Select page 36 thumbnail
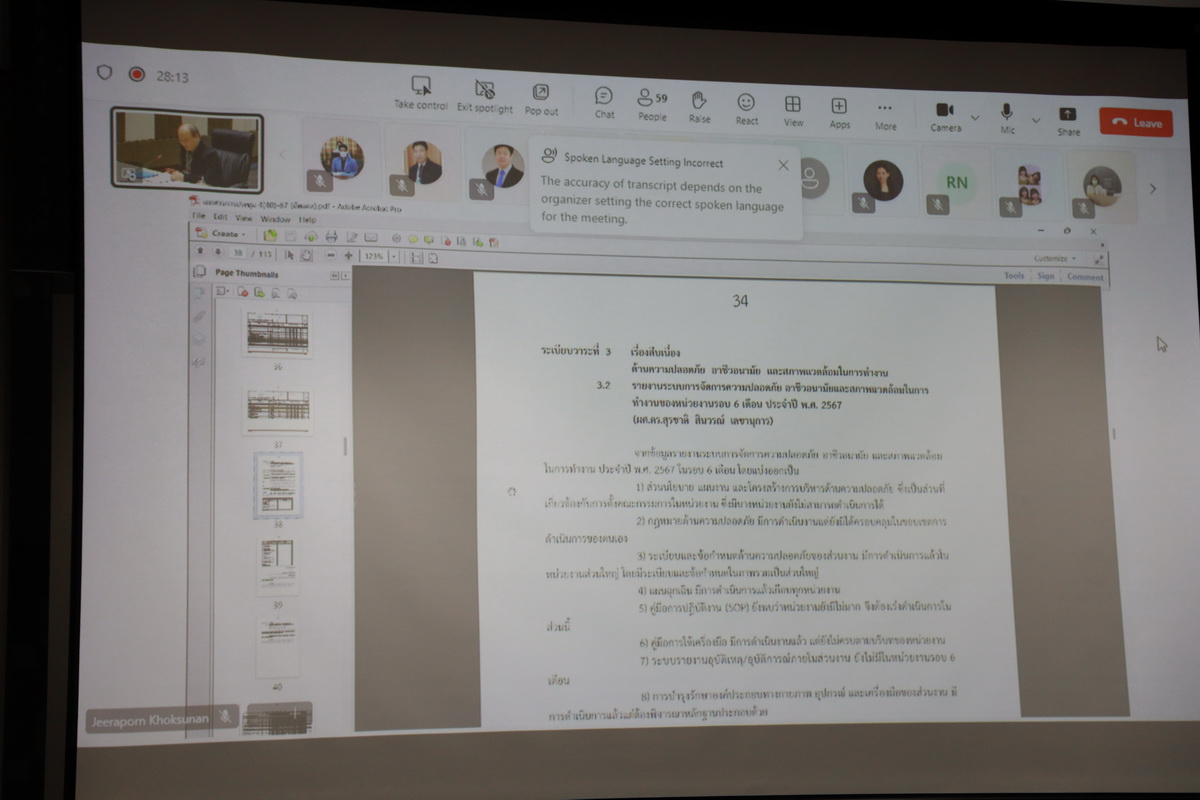1200x800 pixels. point(277,334)
